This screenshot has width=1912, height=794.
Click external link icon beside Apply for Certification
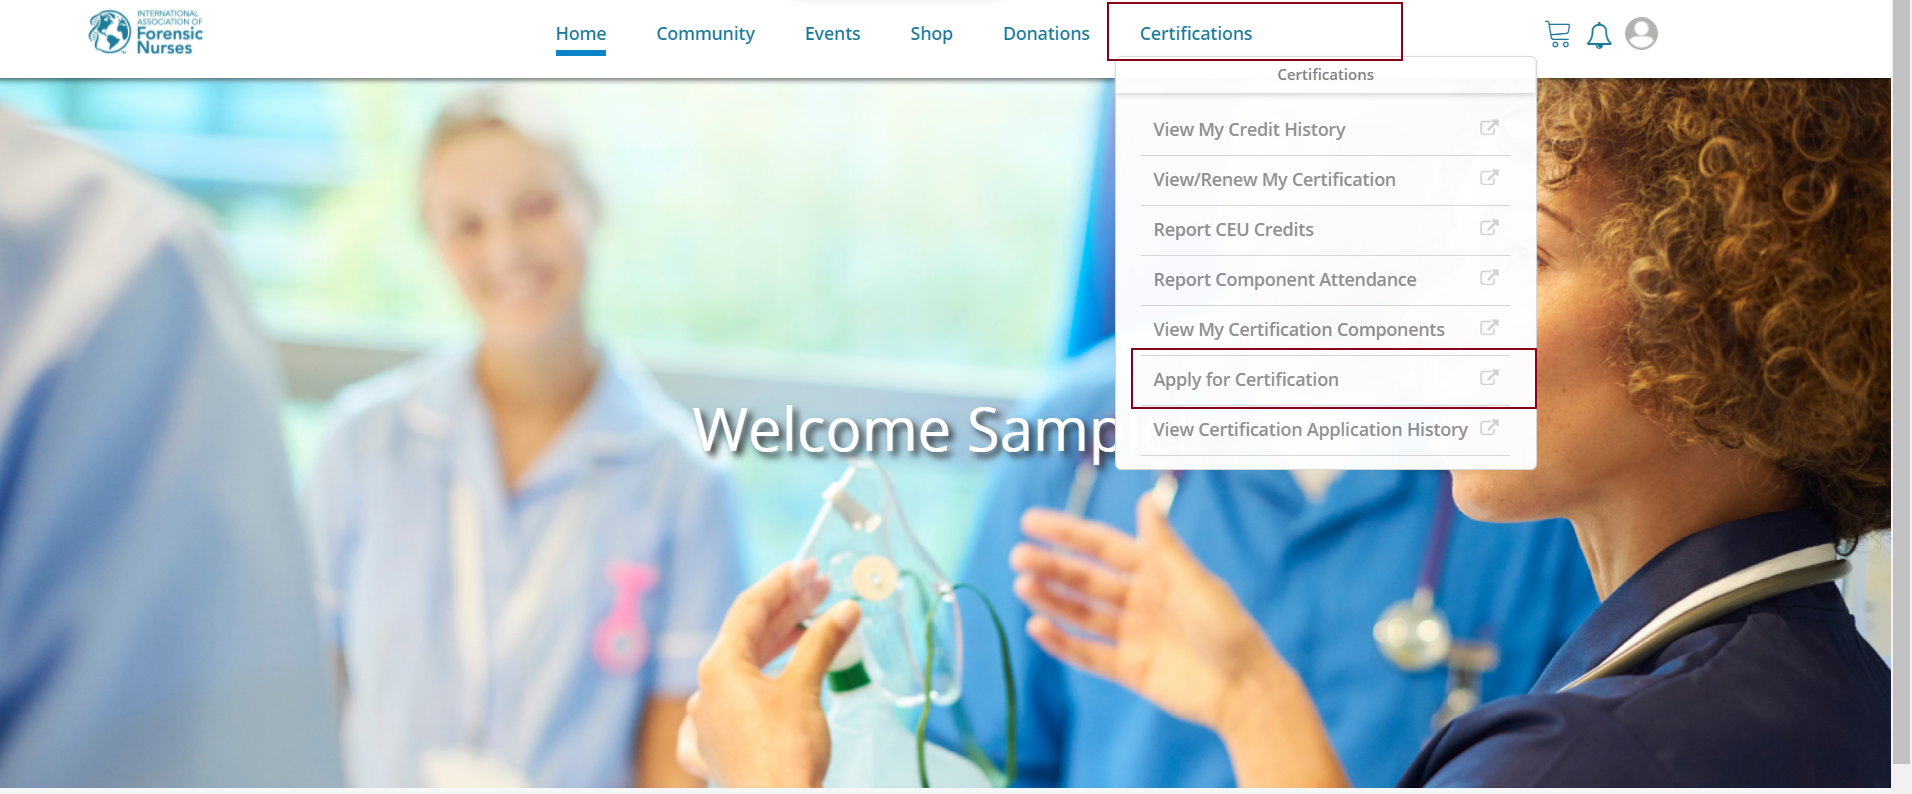[1489, 378]
